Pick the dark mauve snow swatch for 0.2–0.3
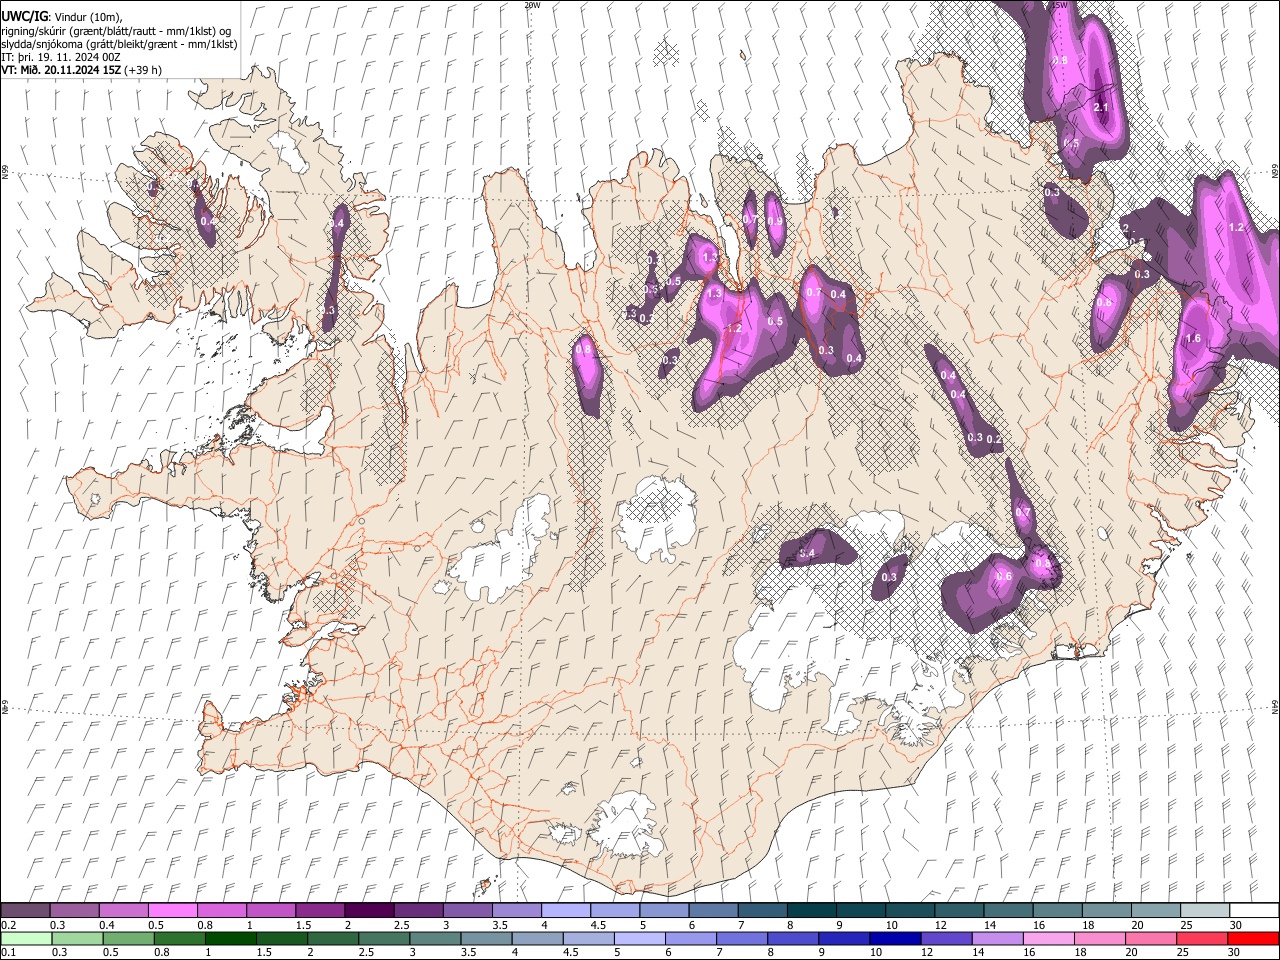Image resolution: width=1280 pixels, height=960 pixels. (25, 911)
